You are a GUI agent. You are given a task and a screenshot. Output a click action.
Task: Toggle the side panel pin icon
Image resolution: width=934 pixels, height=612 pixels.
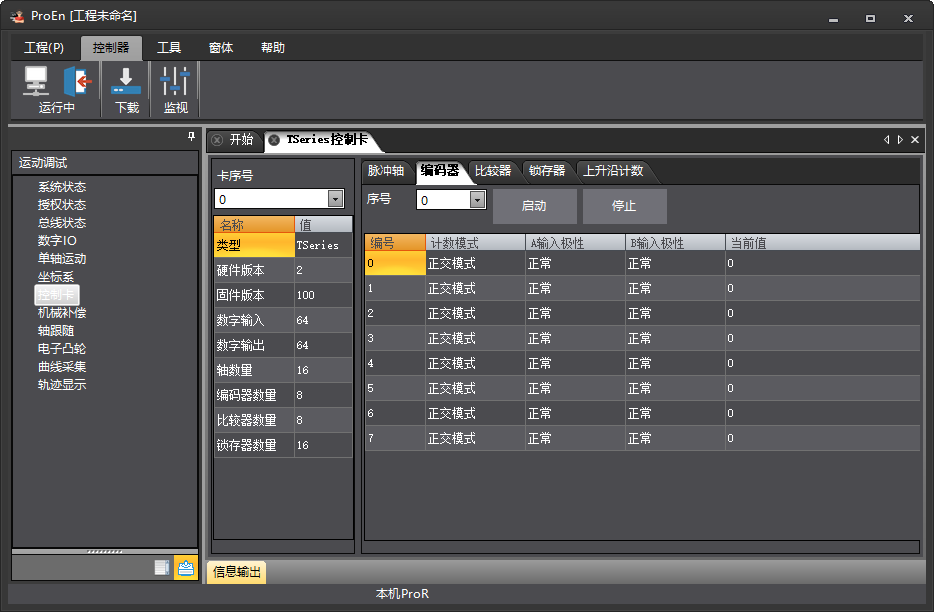[x=191, y=136]
